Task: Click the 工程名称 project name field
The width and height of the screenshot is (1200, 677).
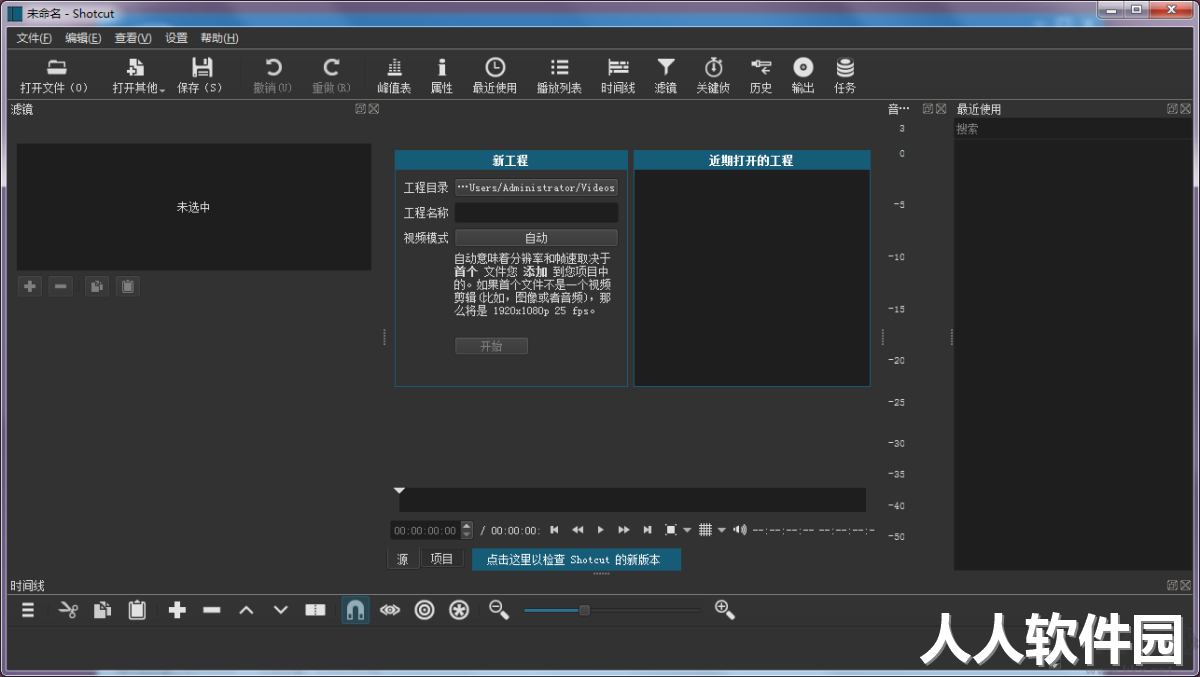Action: click(x=536, y=213)
